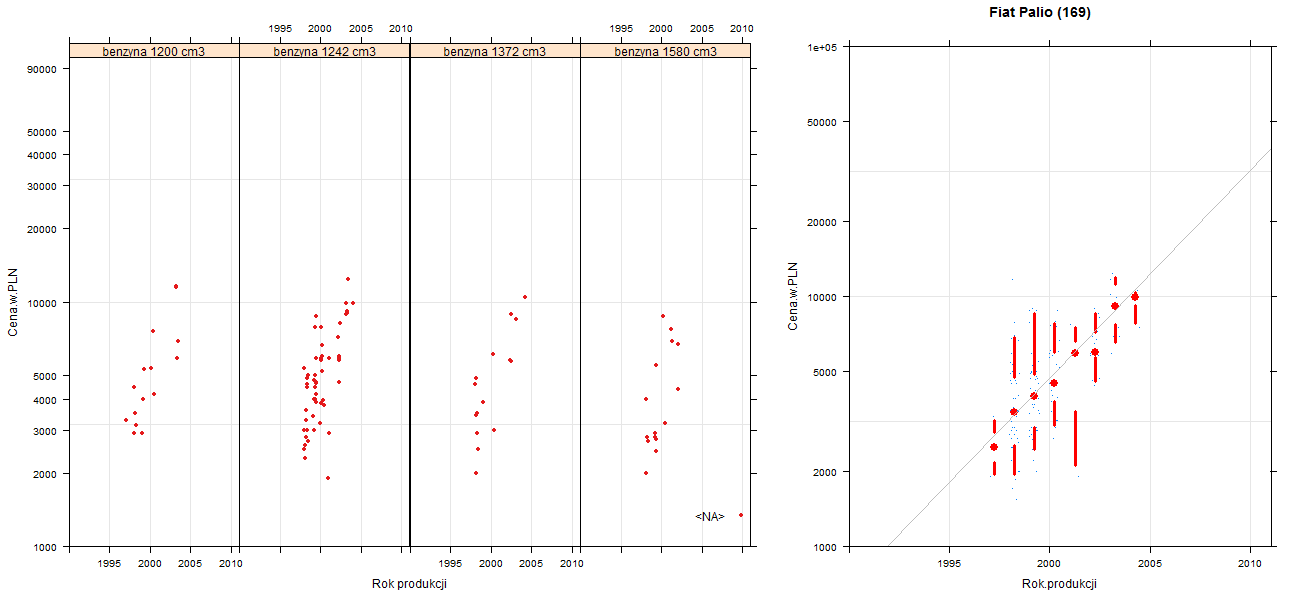Viewport: 1300px width, 600px height.
Task: Click the 1995 tick below the benzyna 1372 cm3 panel
Action: [x=450, y=564]
